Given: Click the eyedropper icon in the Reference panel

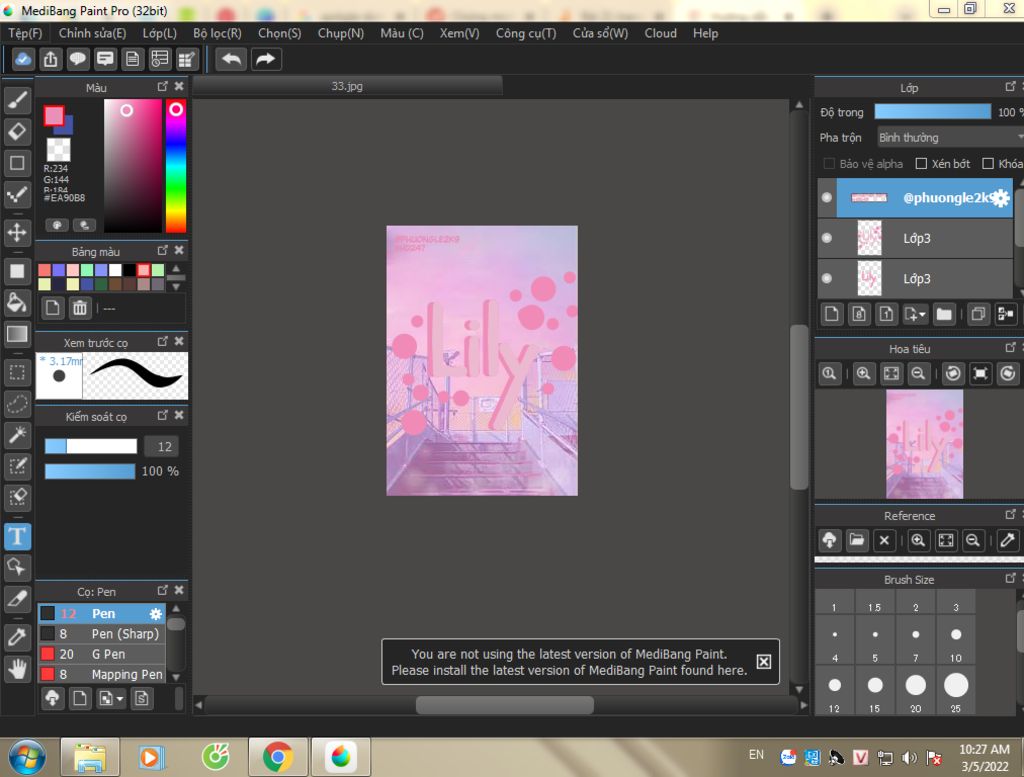Looking at the screenshot, I should pyautogui.click(x=1008, y=540).
